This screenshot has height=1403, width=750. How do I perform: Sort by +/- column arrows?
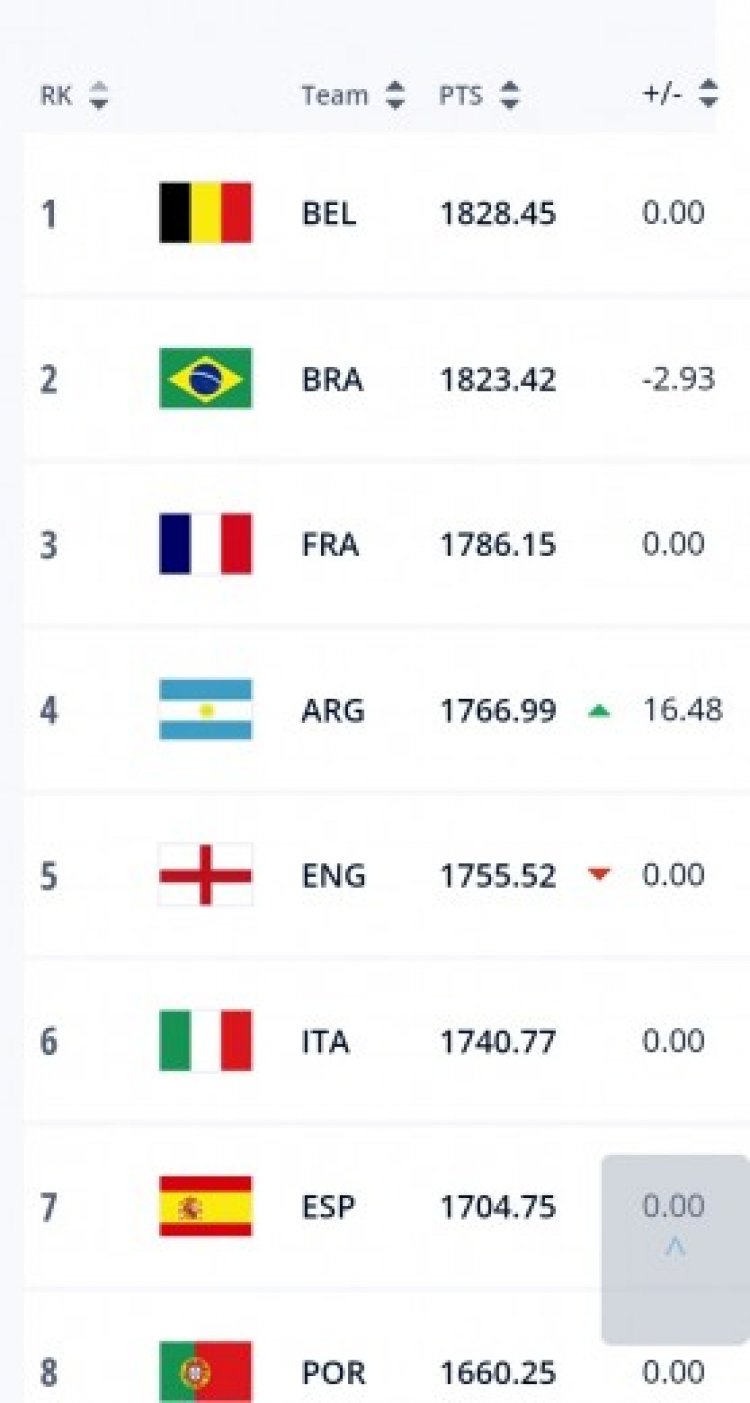pos(708,94)
